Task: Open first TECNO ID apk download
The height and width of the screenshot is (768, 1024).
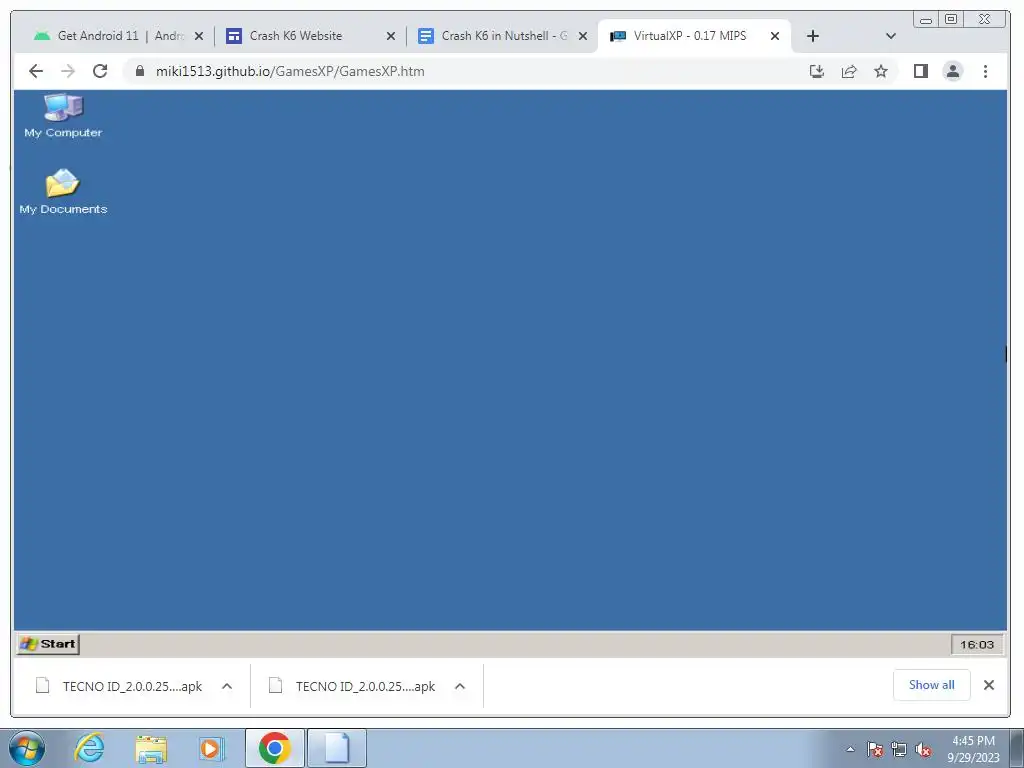Action: pyautogui.click(x=120, y=686)
